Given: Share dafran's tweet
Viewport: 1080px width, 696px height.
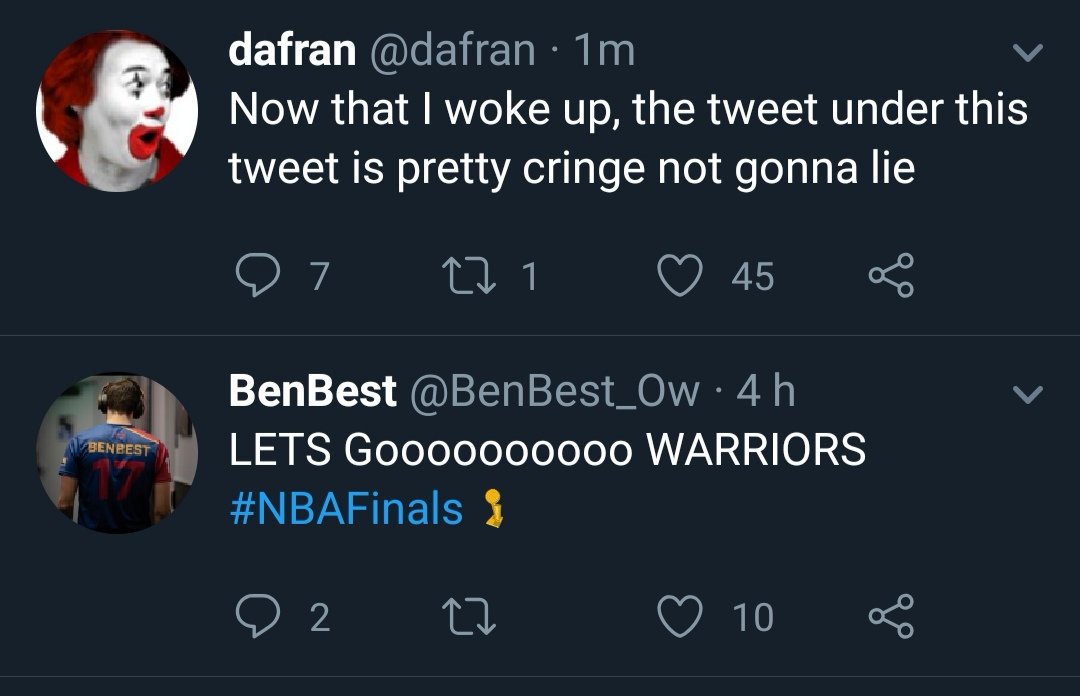Looking at the screenshot, I should tap(890, 276).
